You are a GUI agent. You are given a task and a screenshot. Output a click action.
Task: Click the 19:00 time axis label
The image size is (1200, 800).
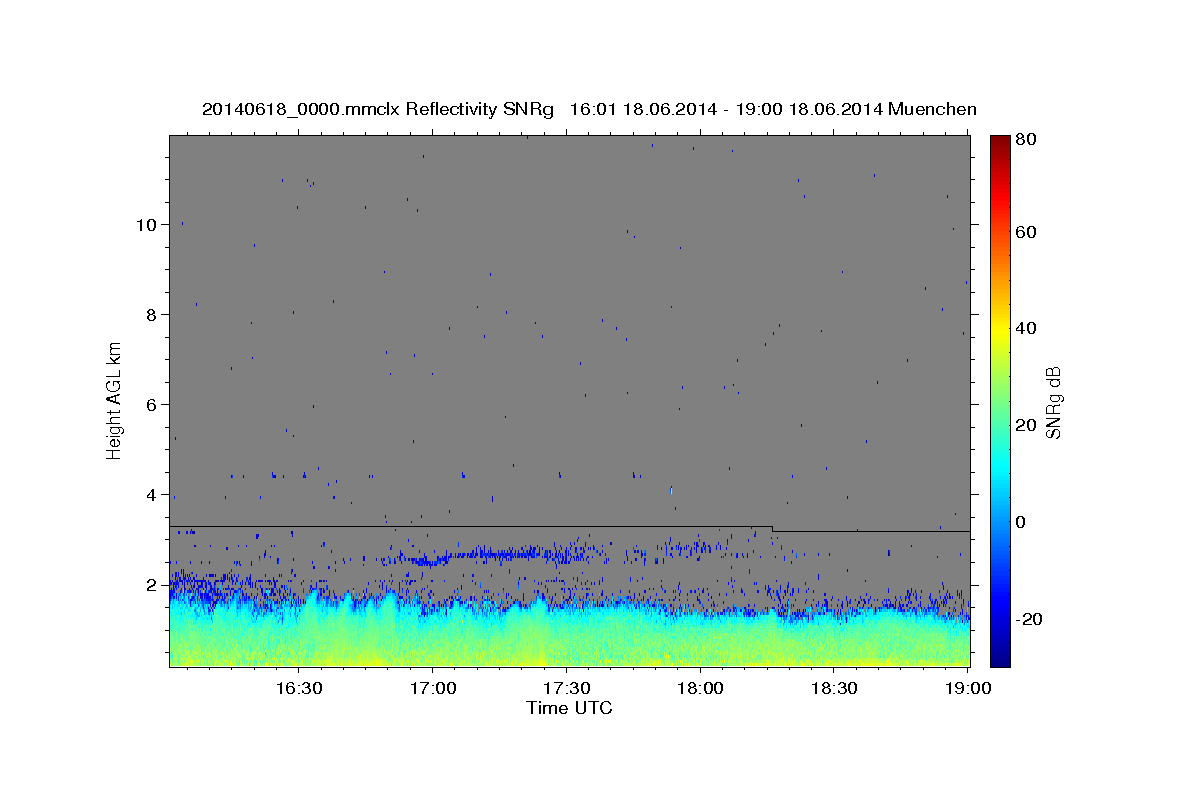click(x=968, y=689)
